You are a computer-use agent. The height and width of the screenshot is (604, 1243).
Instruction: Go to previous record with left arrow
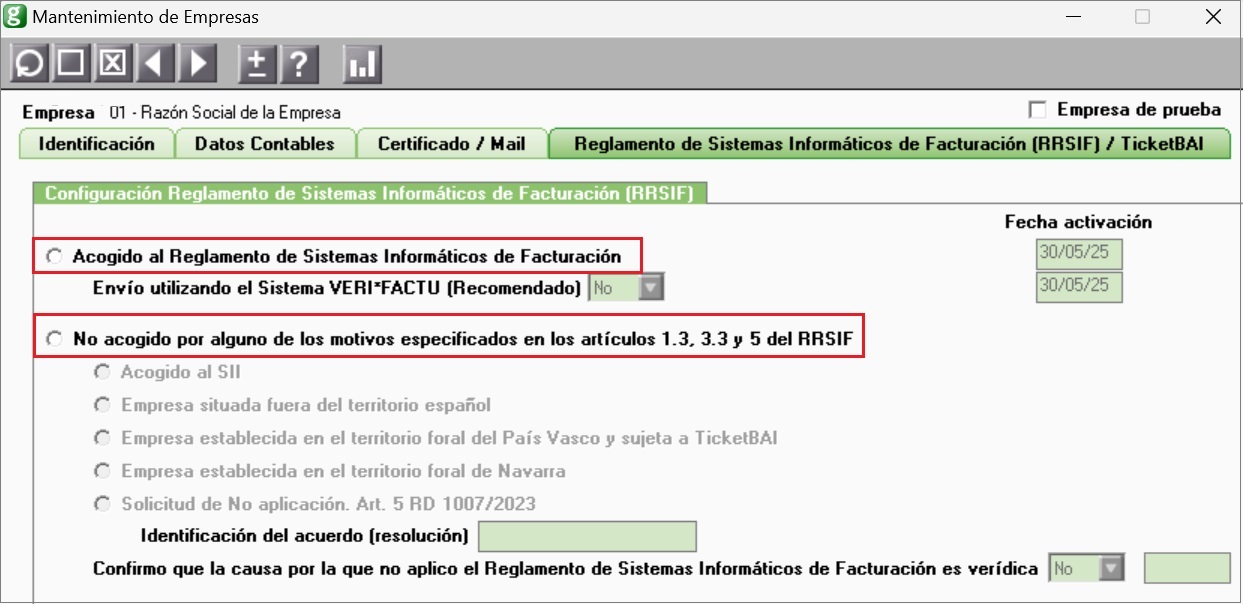point(154,64)
